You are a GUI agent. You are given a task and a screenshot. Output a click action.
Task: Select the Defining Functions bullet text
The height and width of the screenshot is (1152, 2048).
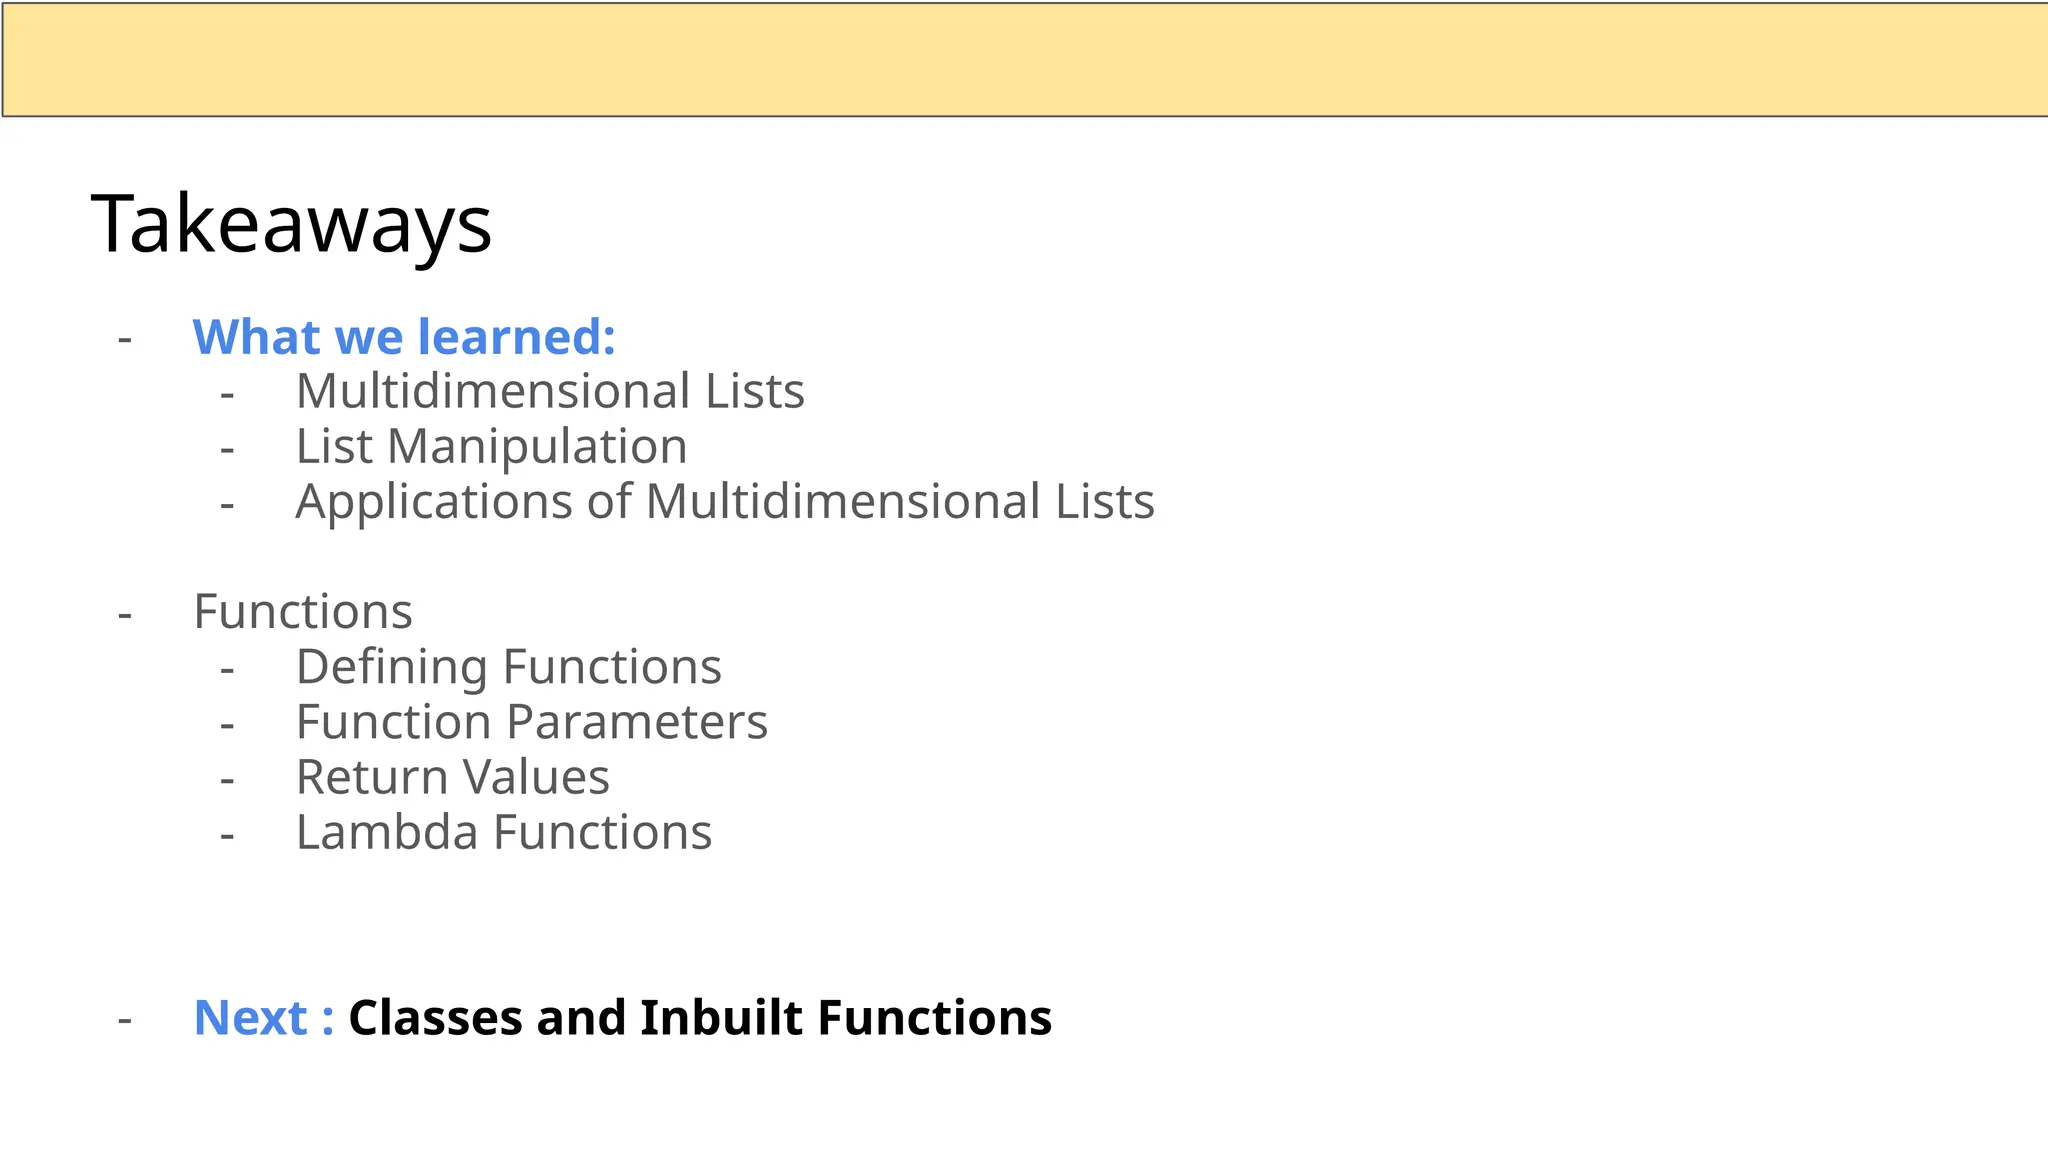pos(508,667)
